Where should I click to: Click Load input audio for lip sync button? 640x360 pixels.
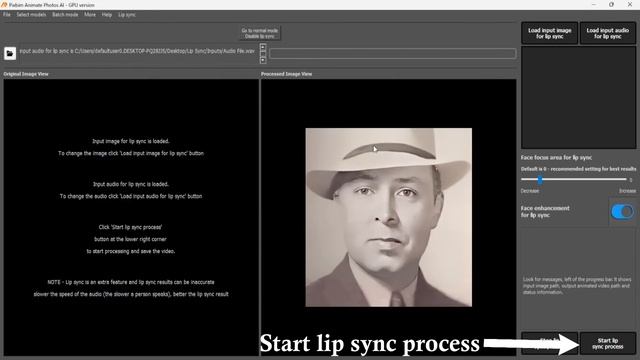coord(607,33)
